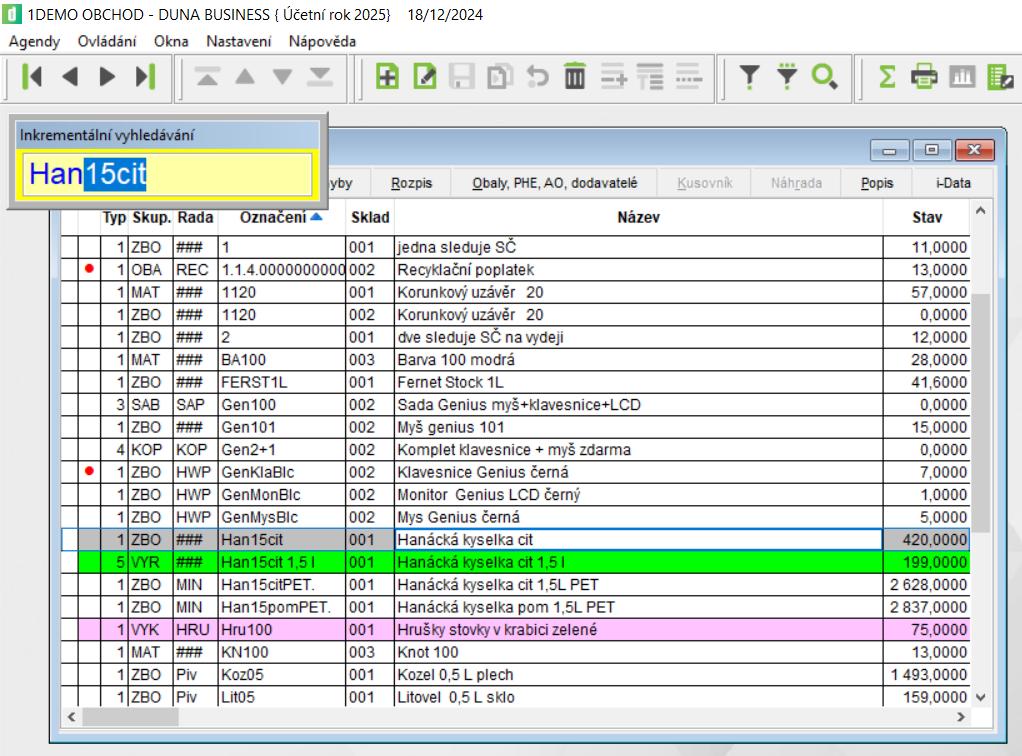Image resolution: width=1022 pixels, height=756 pixels.
Task: Open the funnel icon with dots above
Action: coord(787,77)
